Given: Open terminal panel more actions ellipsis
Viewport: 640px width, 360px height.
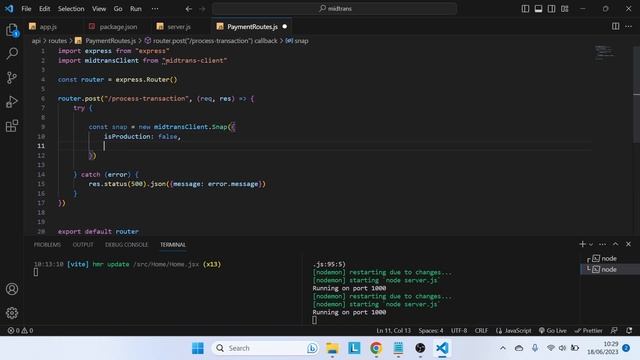Looking at the screenshot, I should [x=602, y=244].
